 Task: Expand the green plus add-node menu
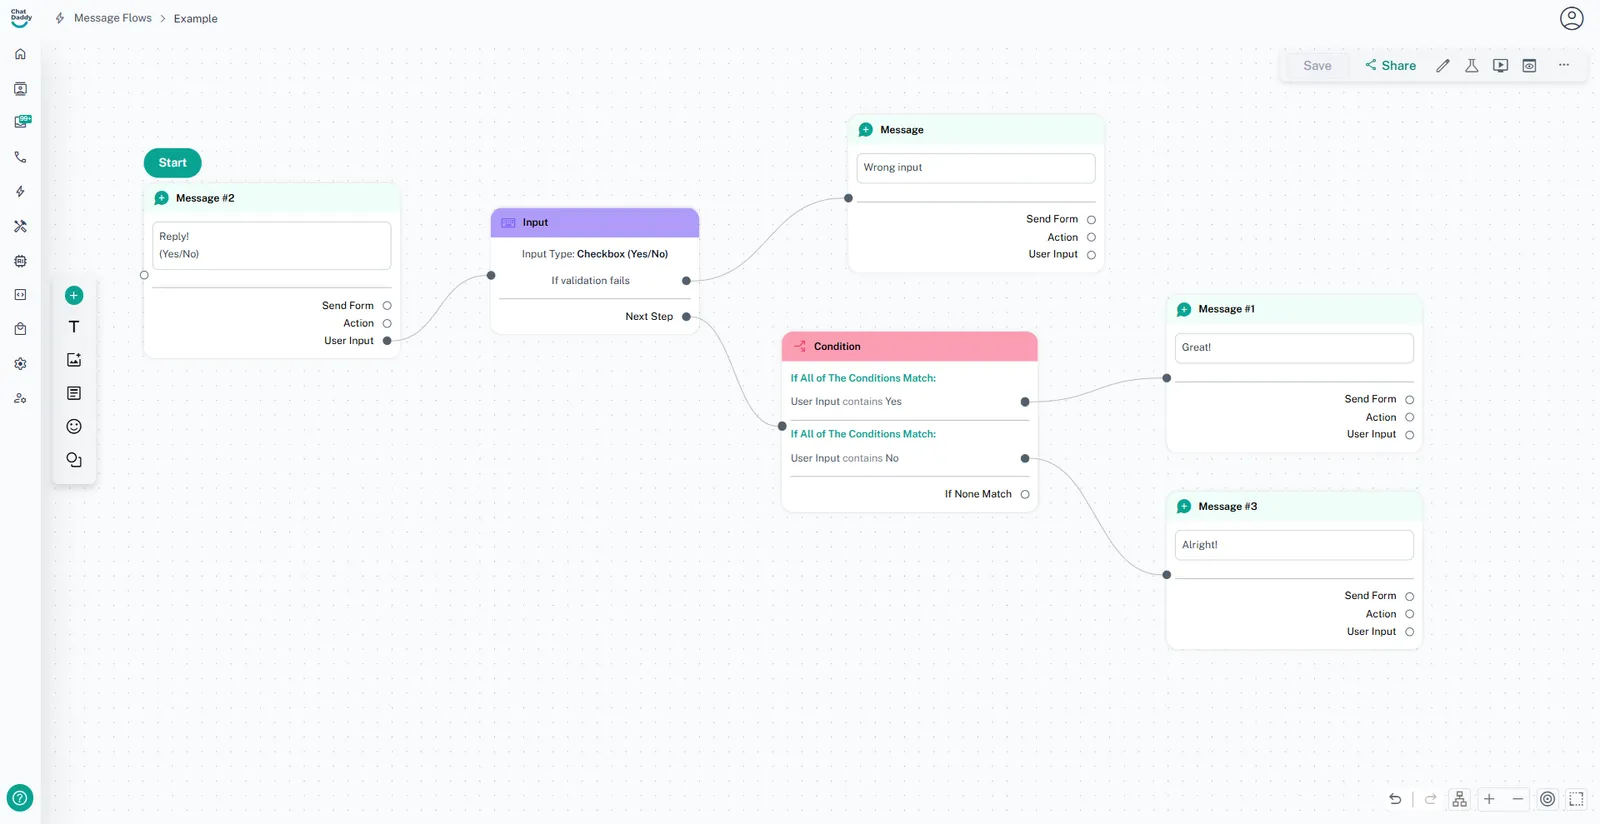74,296
